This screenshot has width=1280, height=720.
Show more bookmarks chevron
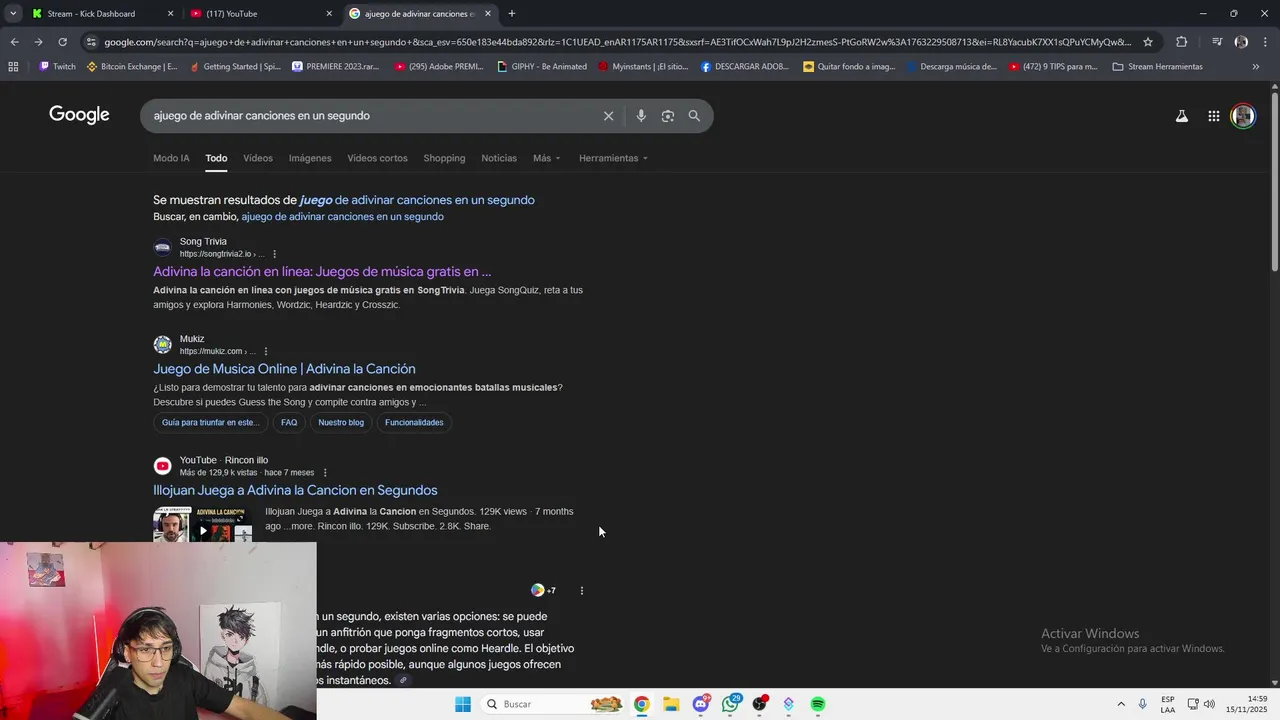(x=1256, y=67)
